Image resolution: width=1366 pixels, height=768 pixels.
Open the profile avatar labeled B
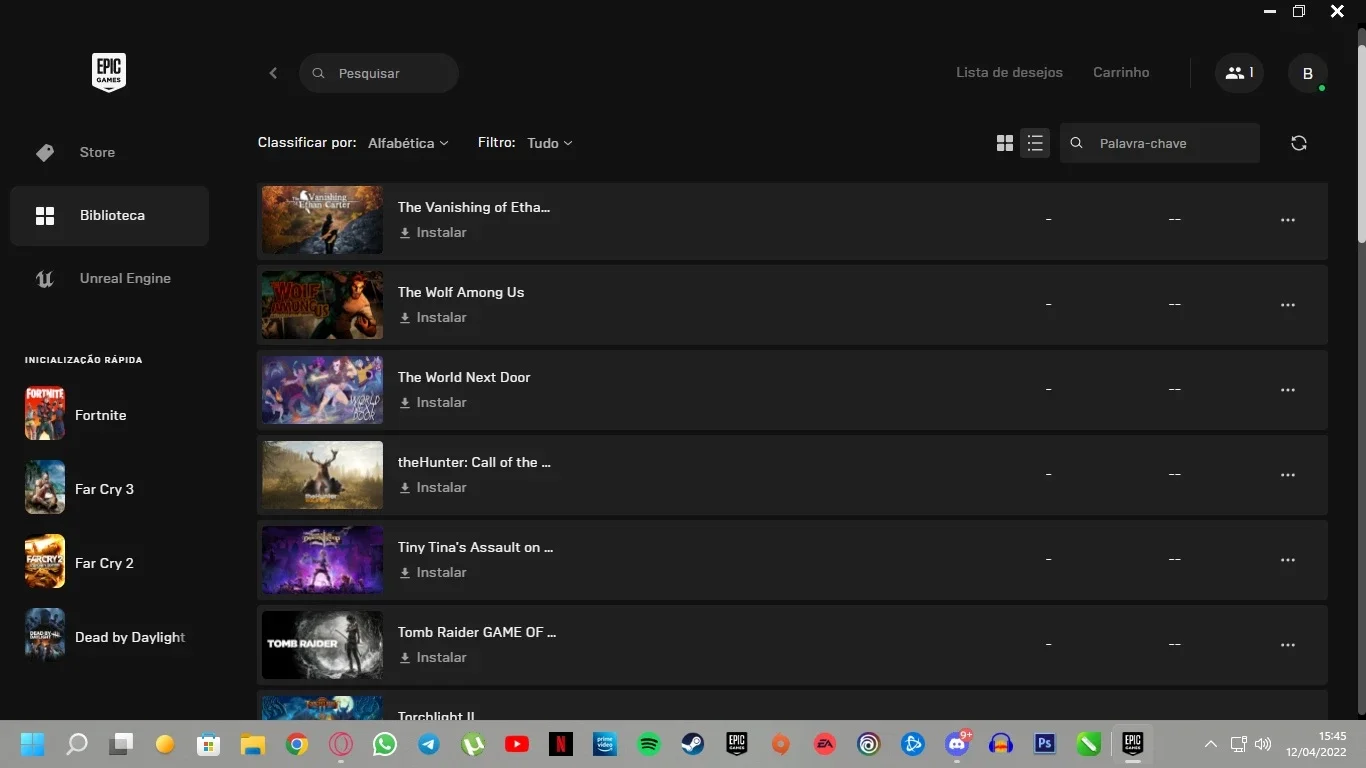1308,73
